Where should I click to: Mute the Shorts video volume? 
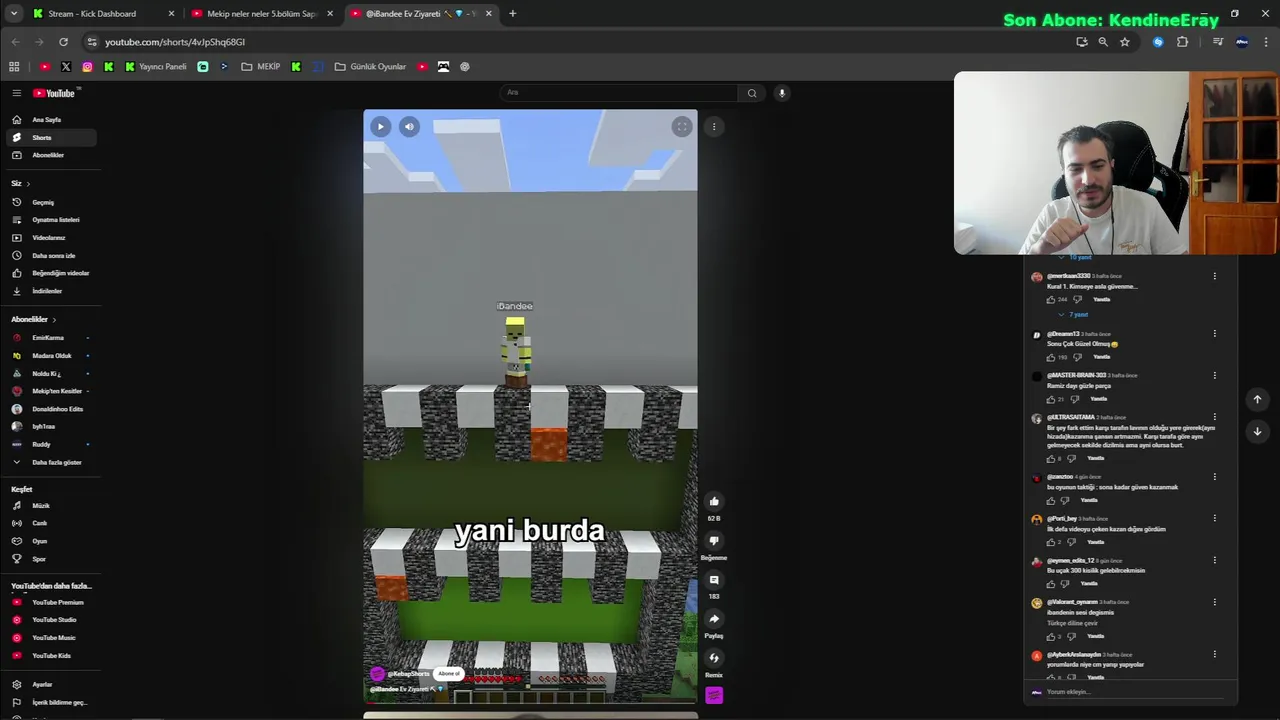pyautogui.click(x=409, y=126)
